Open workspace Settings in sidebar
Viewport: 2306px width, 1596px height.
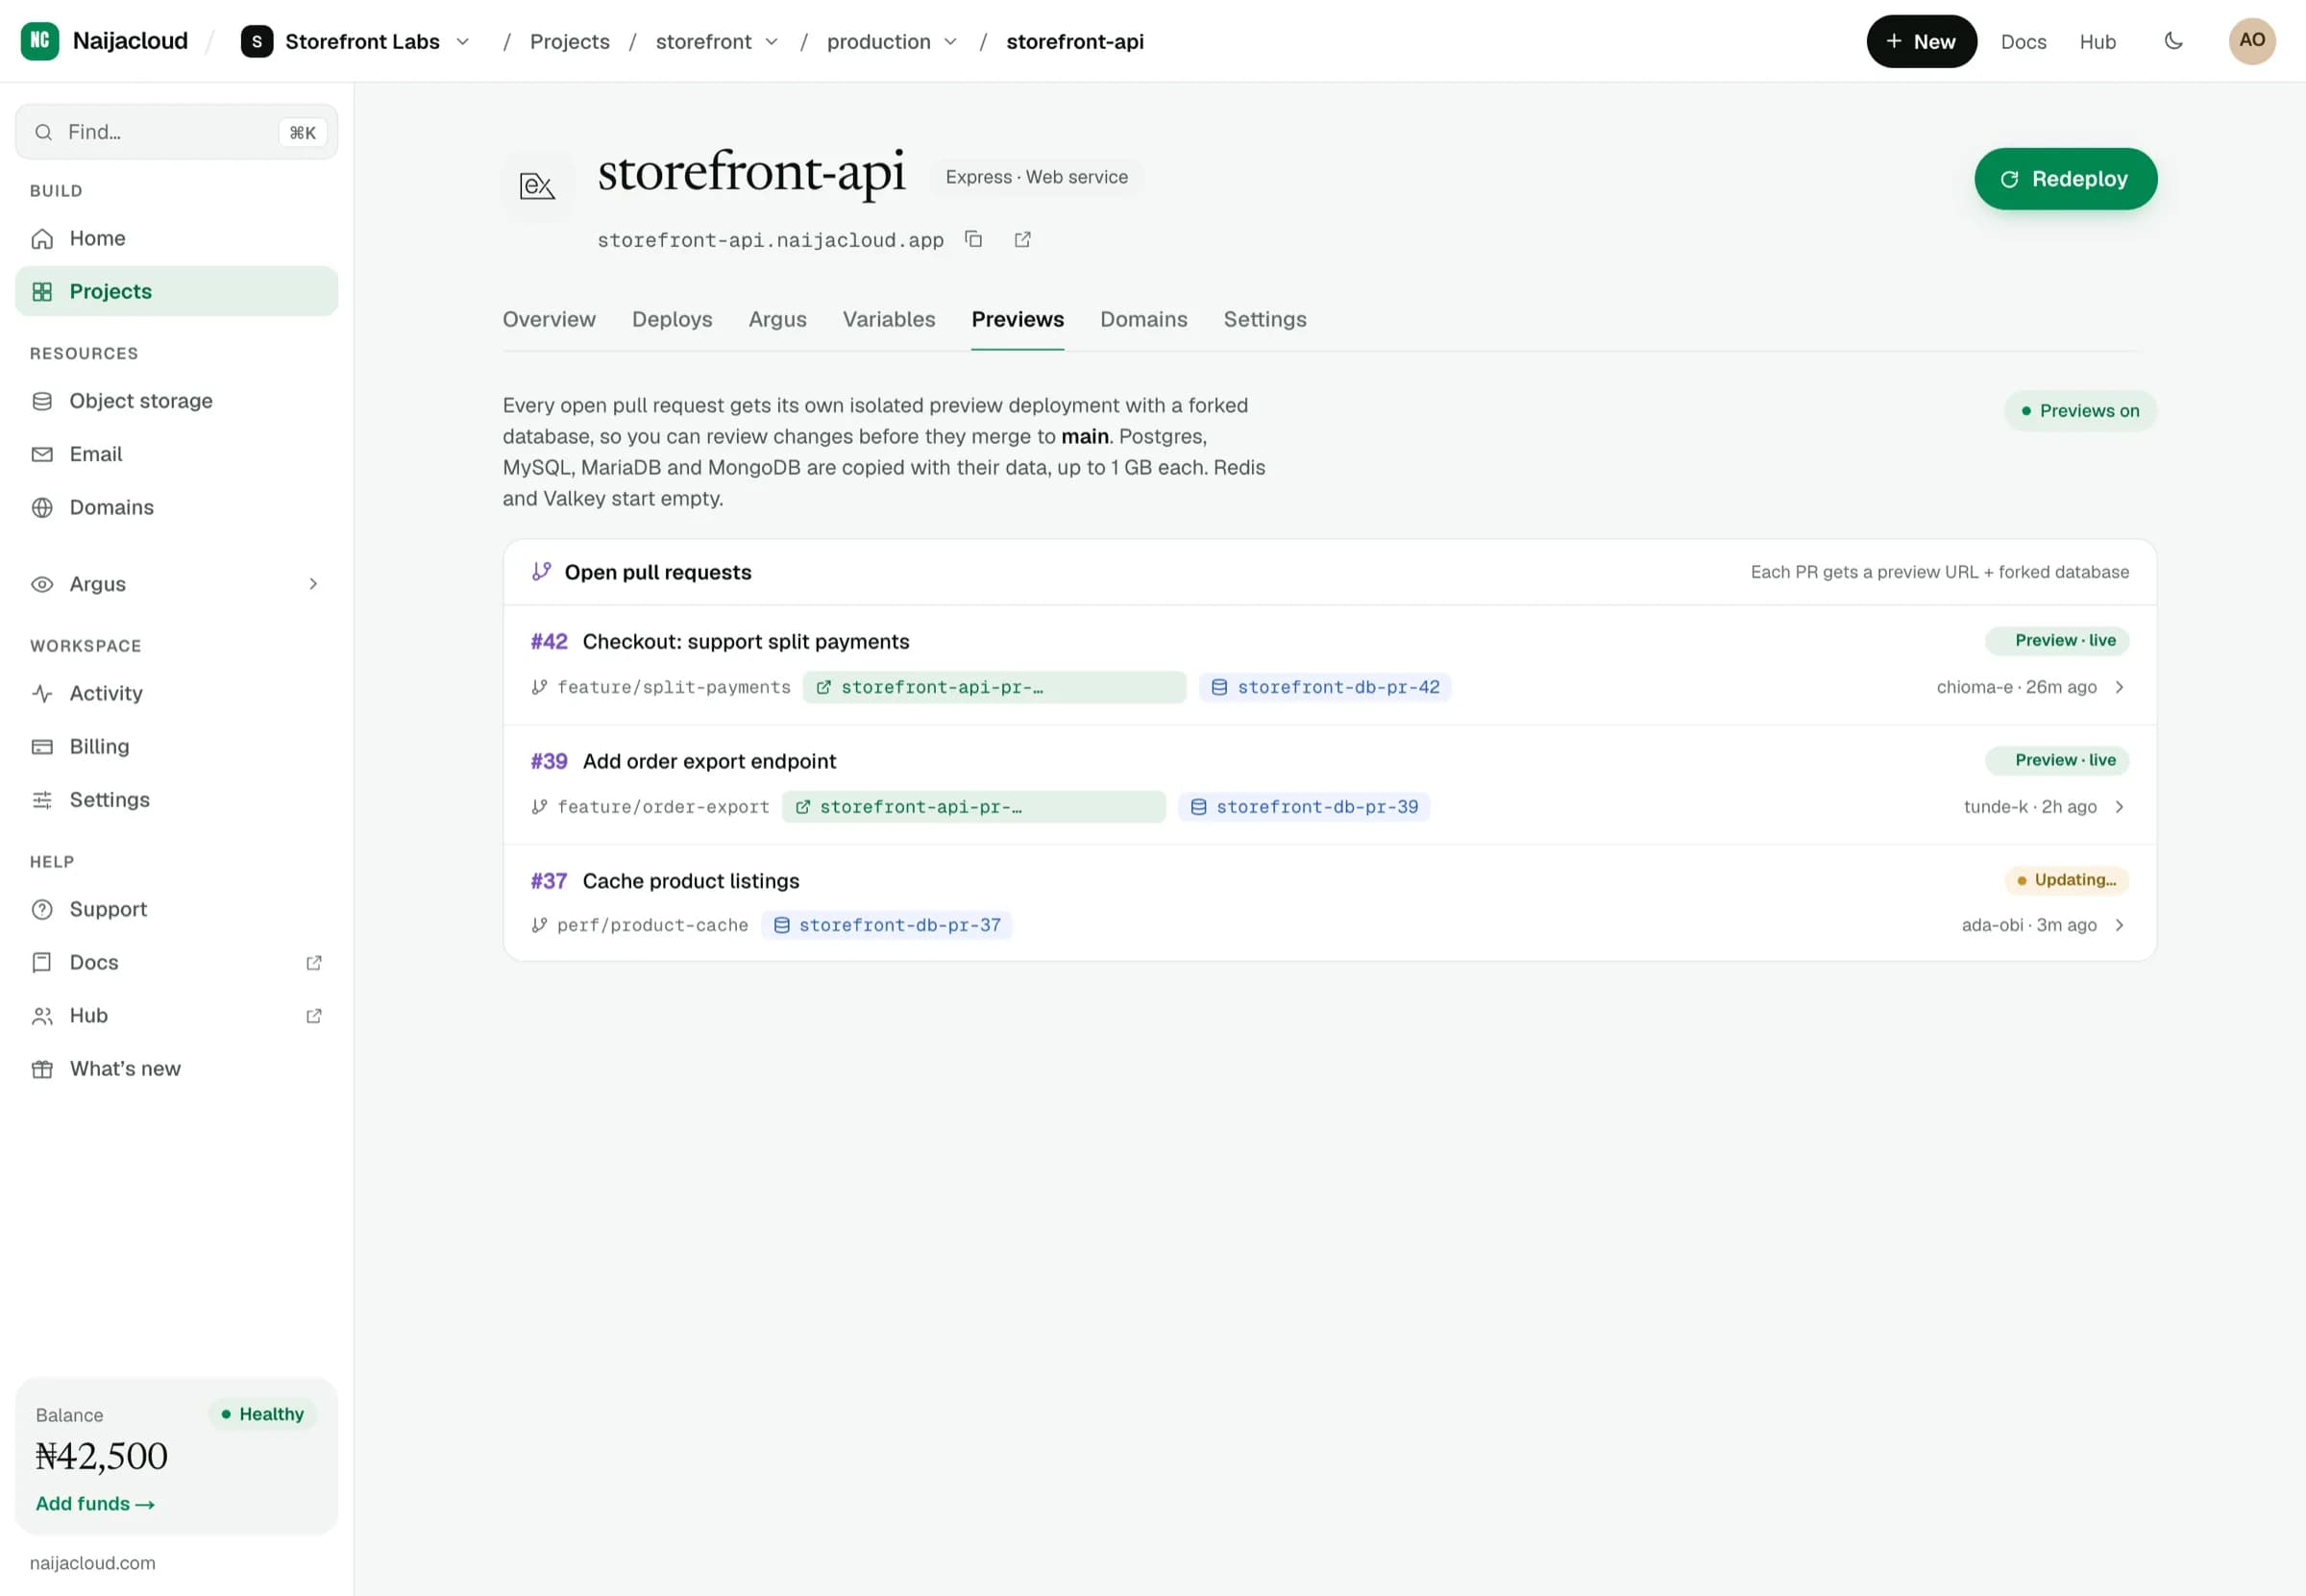(176, 800)
